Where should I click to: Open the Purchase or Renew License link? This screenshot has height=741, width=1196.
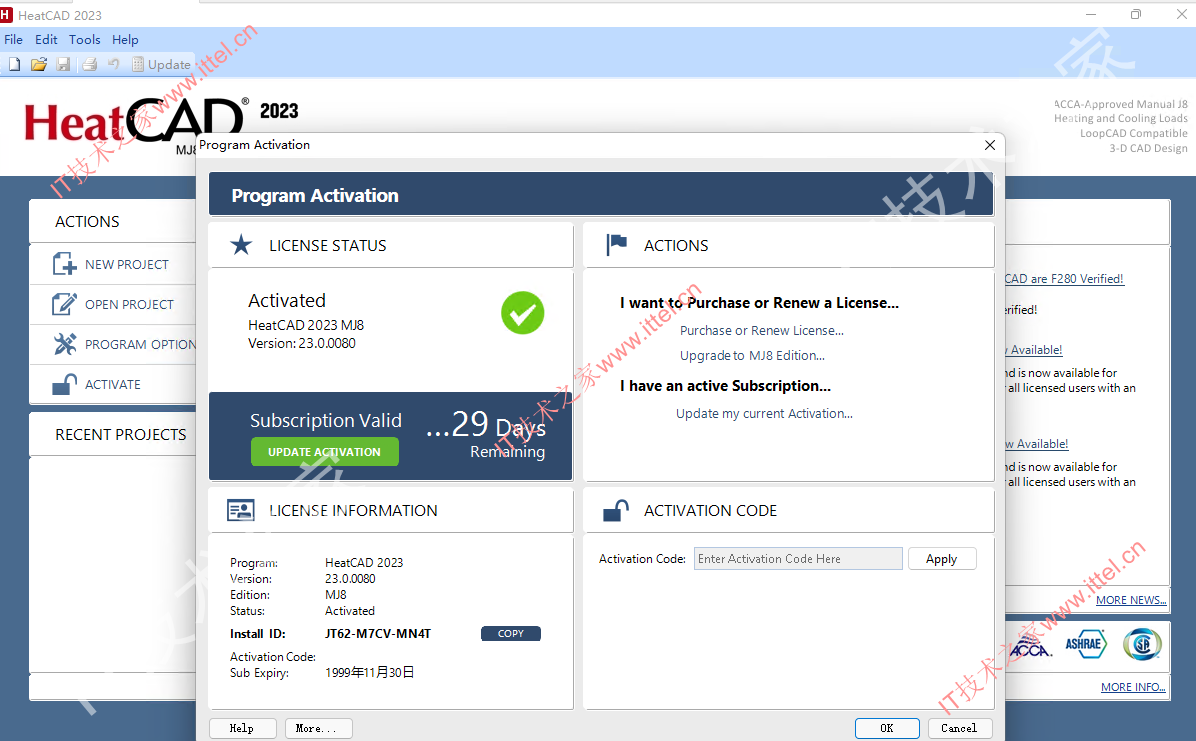coord(762,330)
